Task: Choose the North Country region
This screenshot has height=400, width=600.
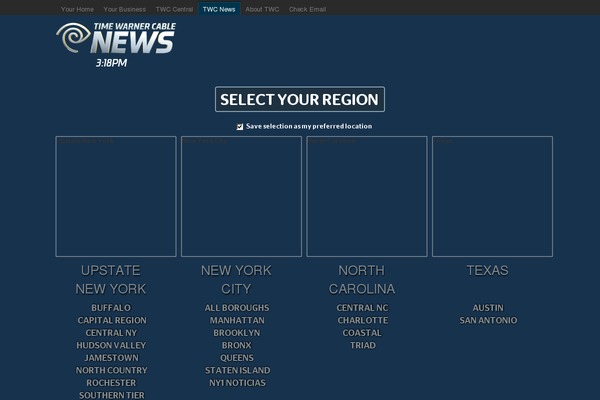Action: (x=111, y=371)
